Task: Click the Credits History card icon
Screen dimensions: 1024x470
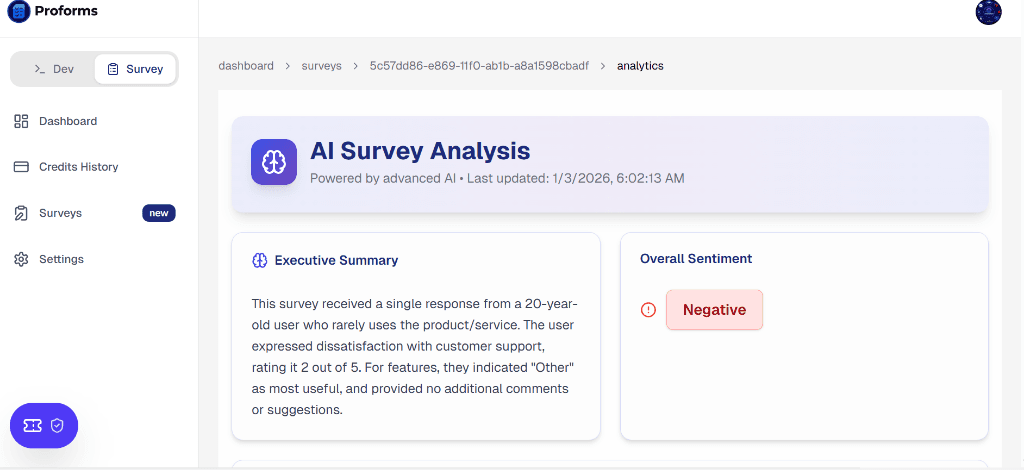Action: [x=21, y=167]
